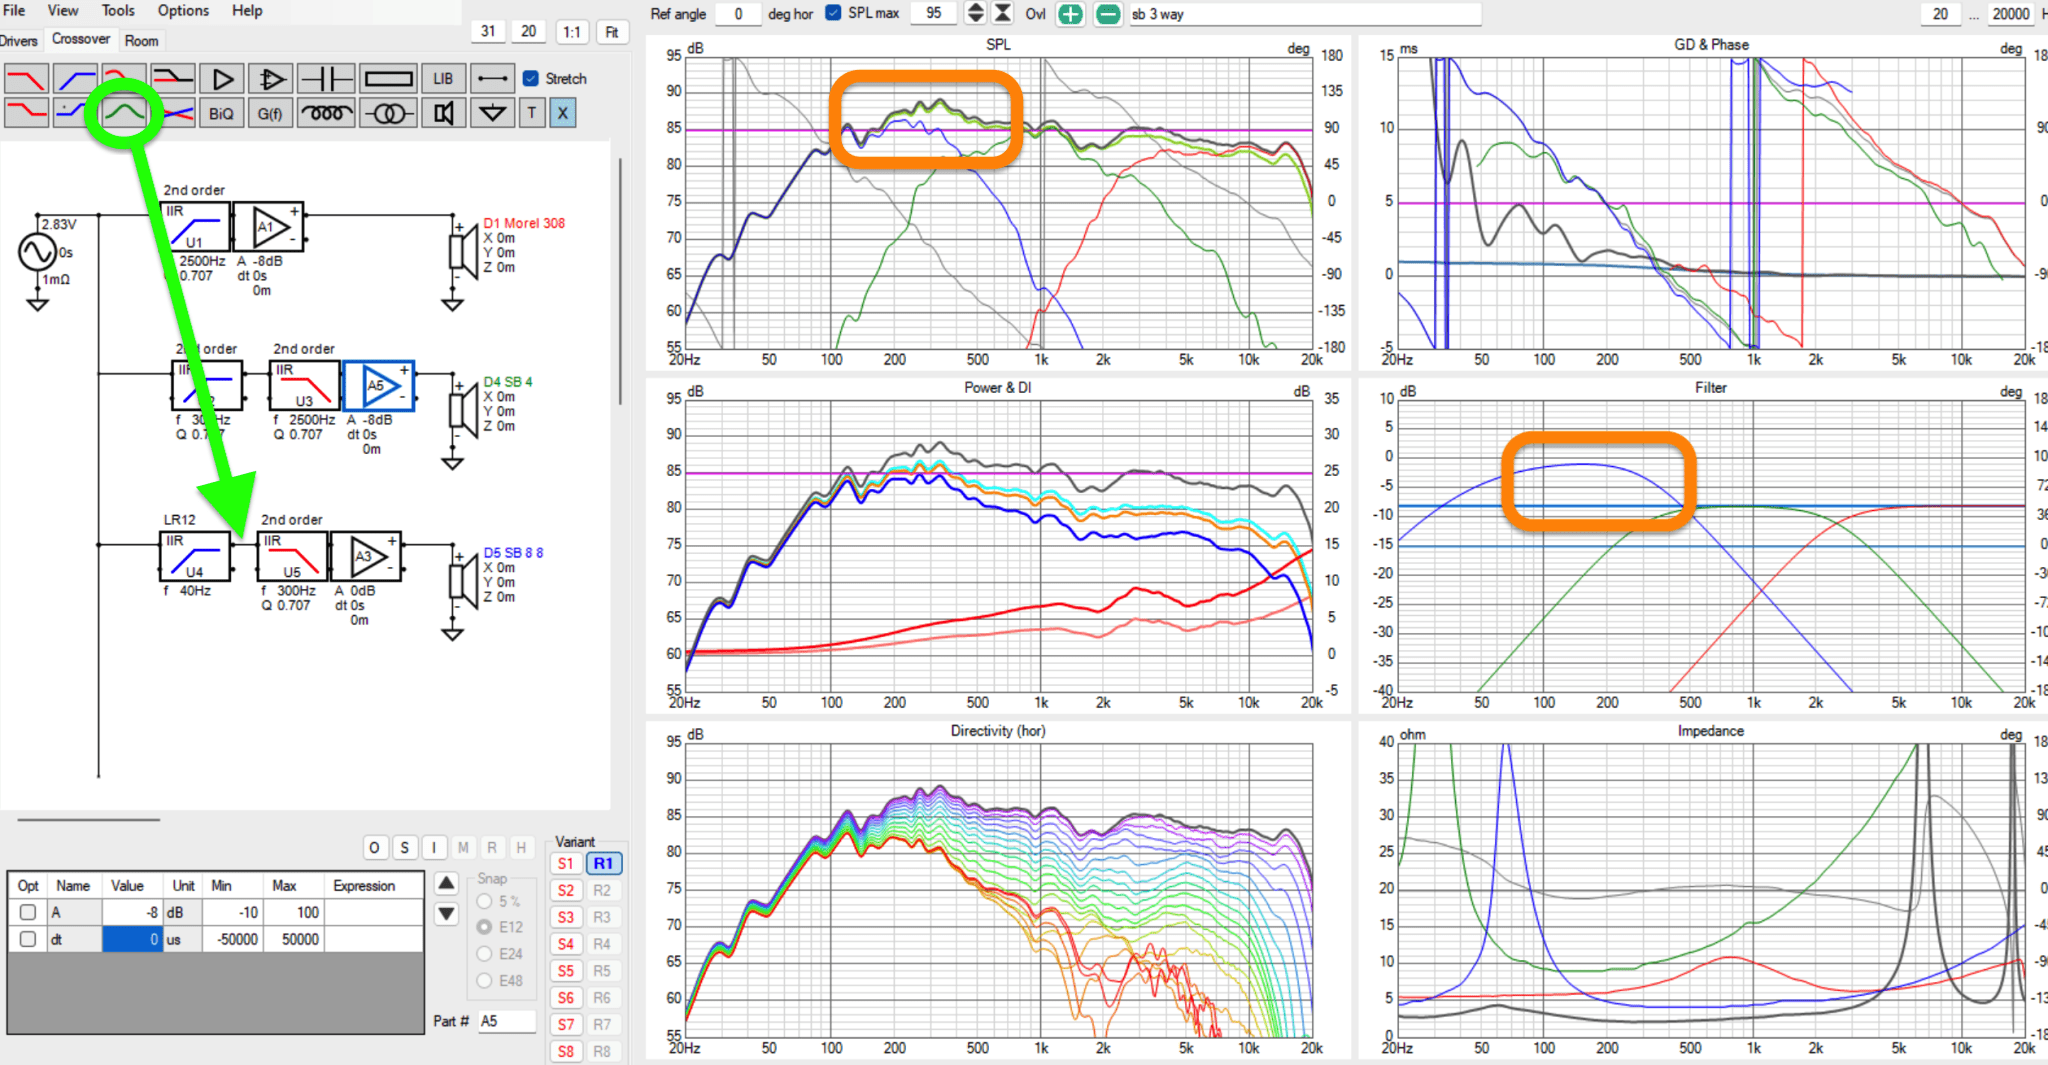Pick the black-and-red step filter block icon
The width and height of the screenshot is (2048, 1065).
(173, 78)
